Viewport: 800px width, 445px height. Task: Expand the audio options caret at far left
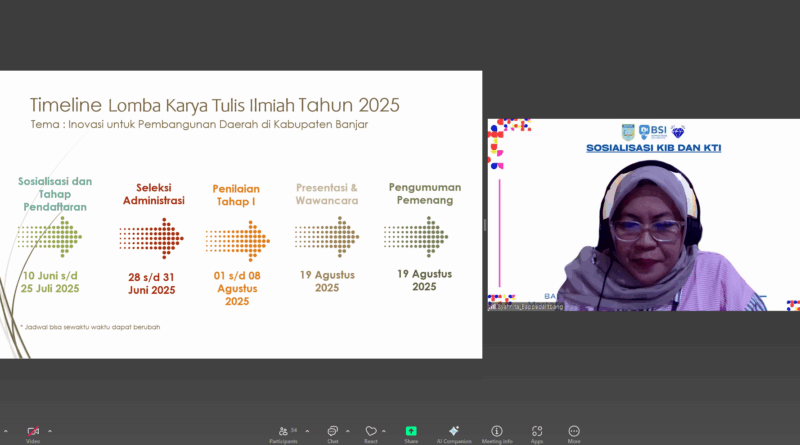click(5, 431)
